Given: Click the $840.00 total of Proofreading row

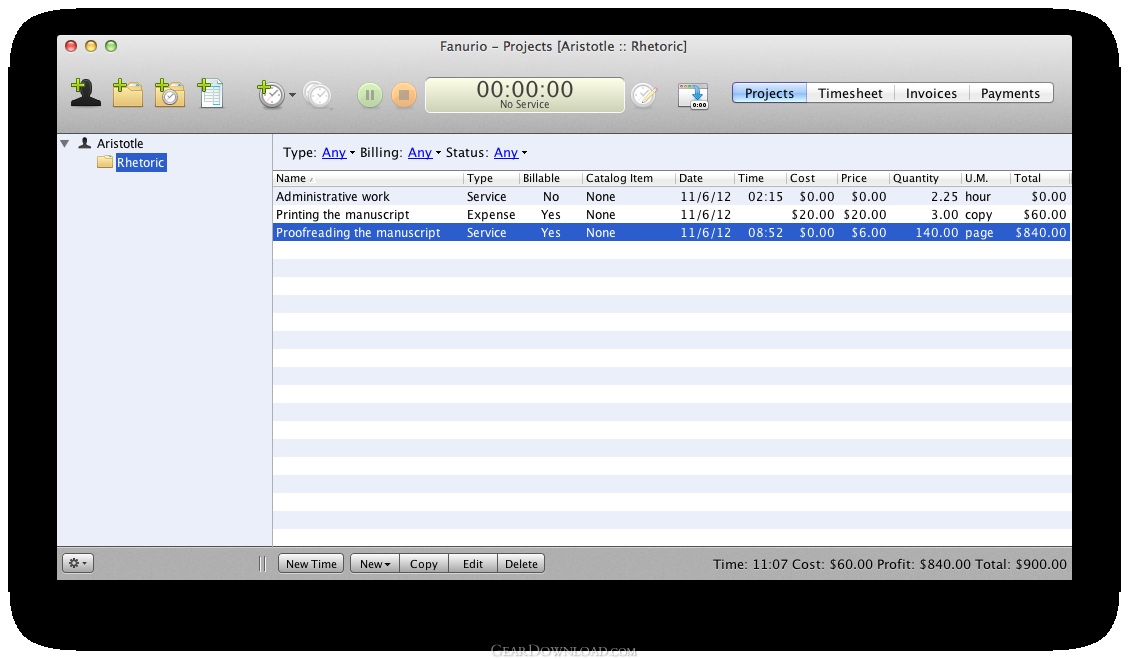Looking at the screenshot, I should (x=1041, y=233).
